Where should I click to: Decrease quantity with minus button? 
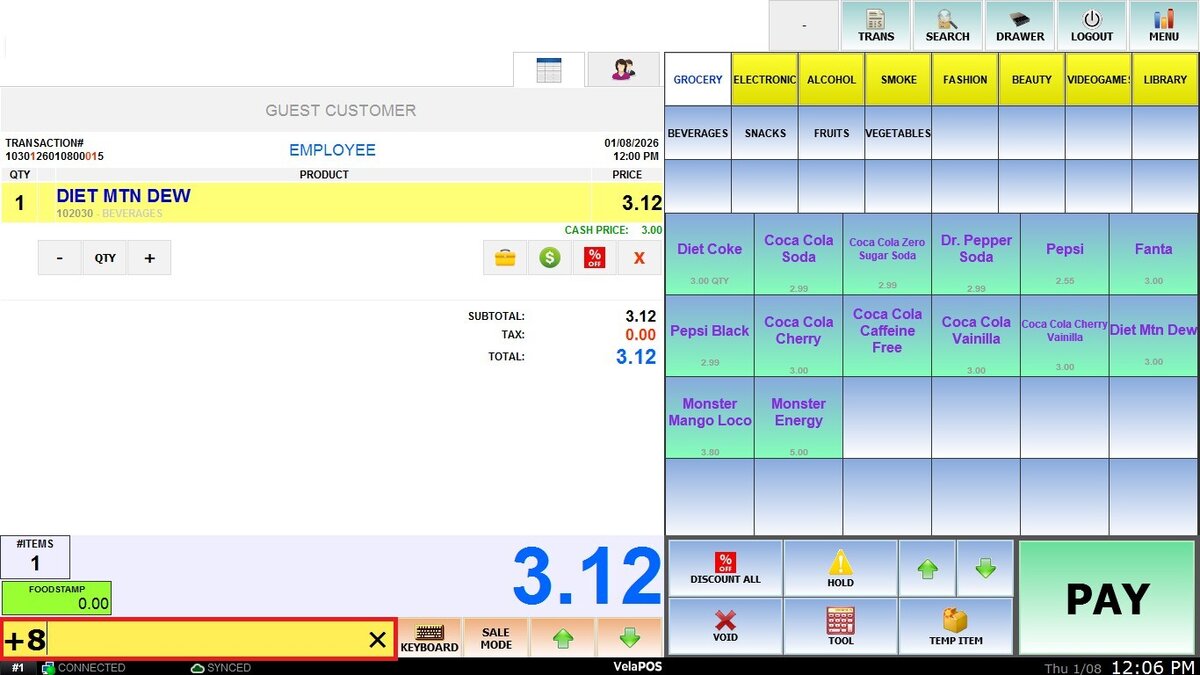click(60, 257)
